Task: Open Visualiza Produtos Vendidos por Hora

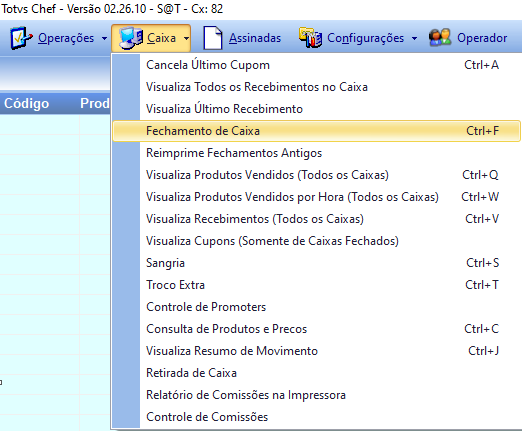Action: point(316,197)
